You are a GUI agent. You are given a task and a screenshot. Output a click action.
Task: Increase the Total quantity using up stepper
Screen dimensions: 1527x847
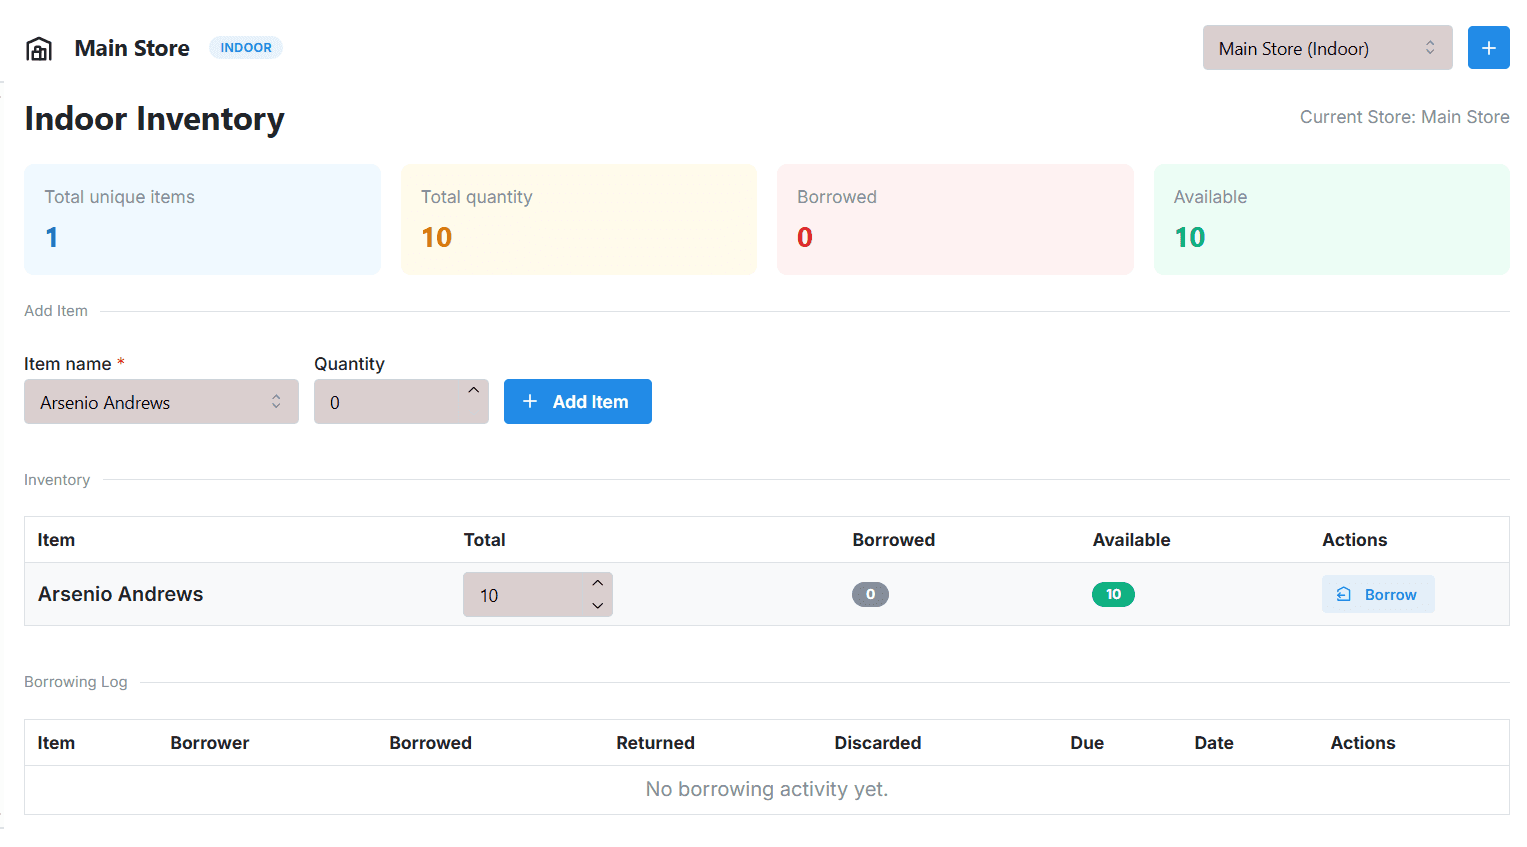pos(597,582)
